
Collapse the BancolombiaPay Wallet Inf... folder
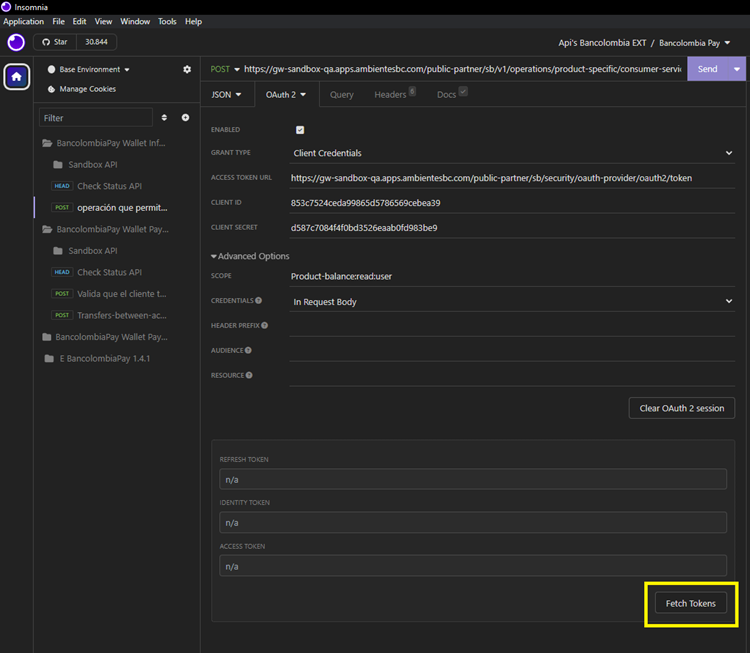[x=104, y=143]
